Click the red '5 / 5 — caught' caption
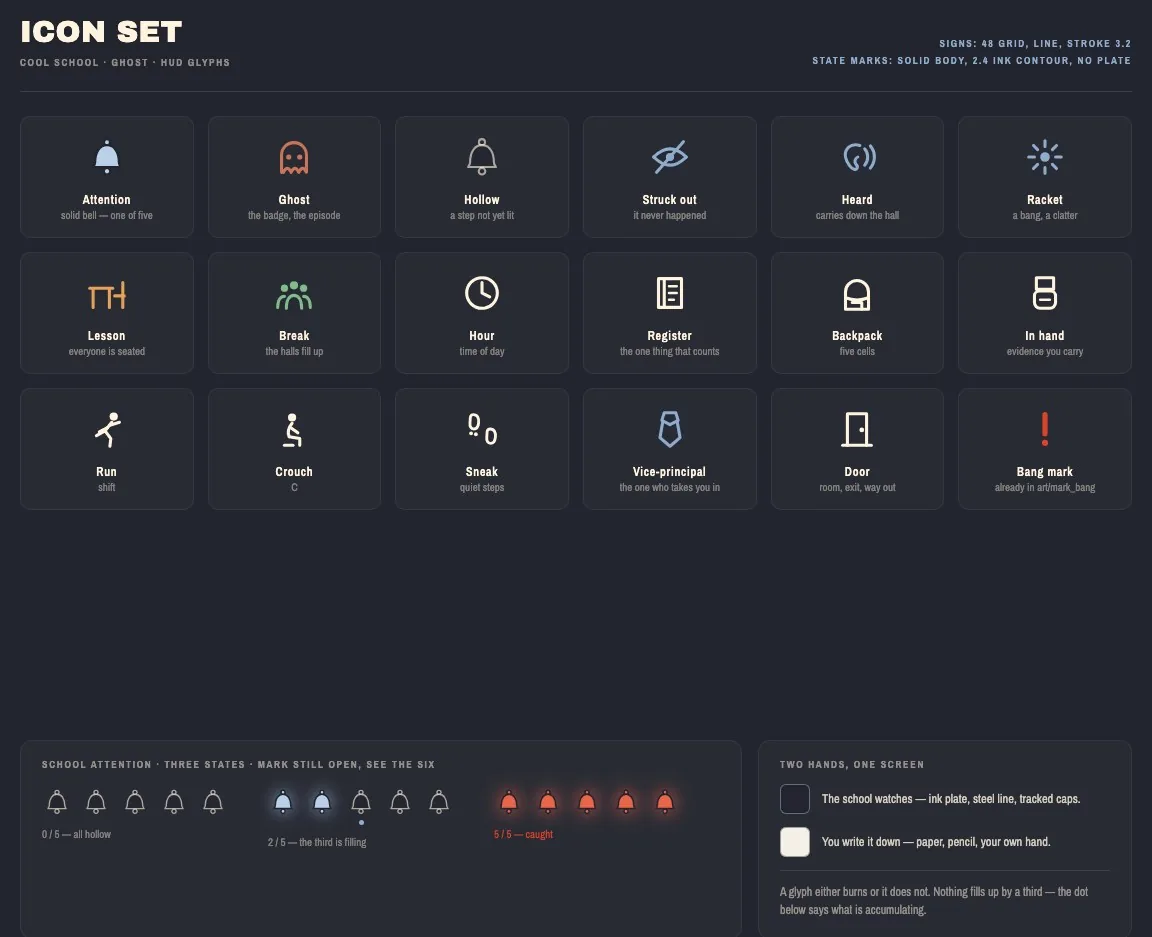1152x937 pixels. [523, 834]
